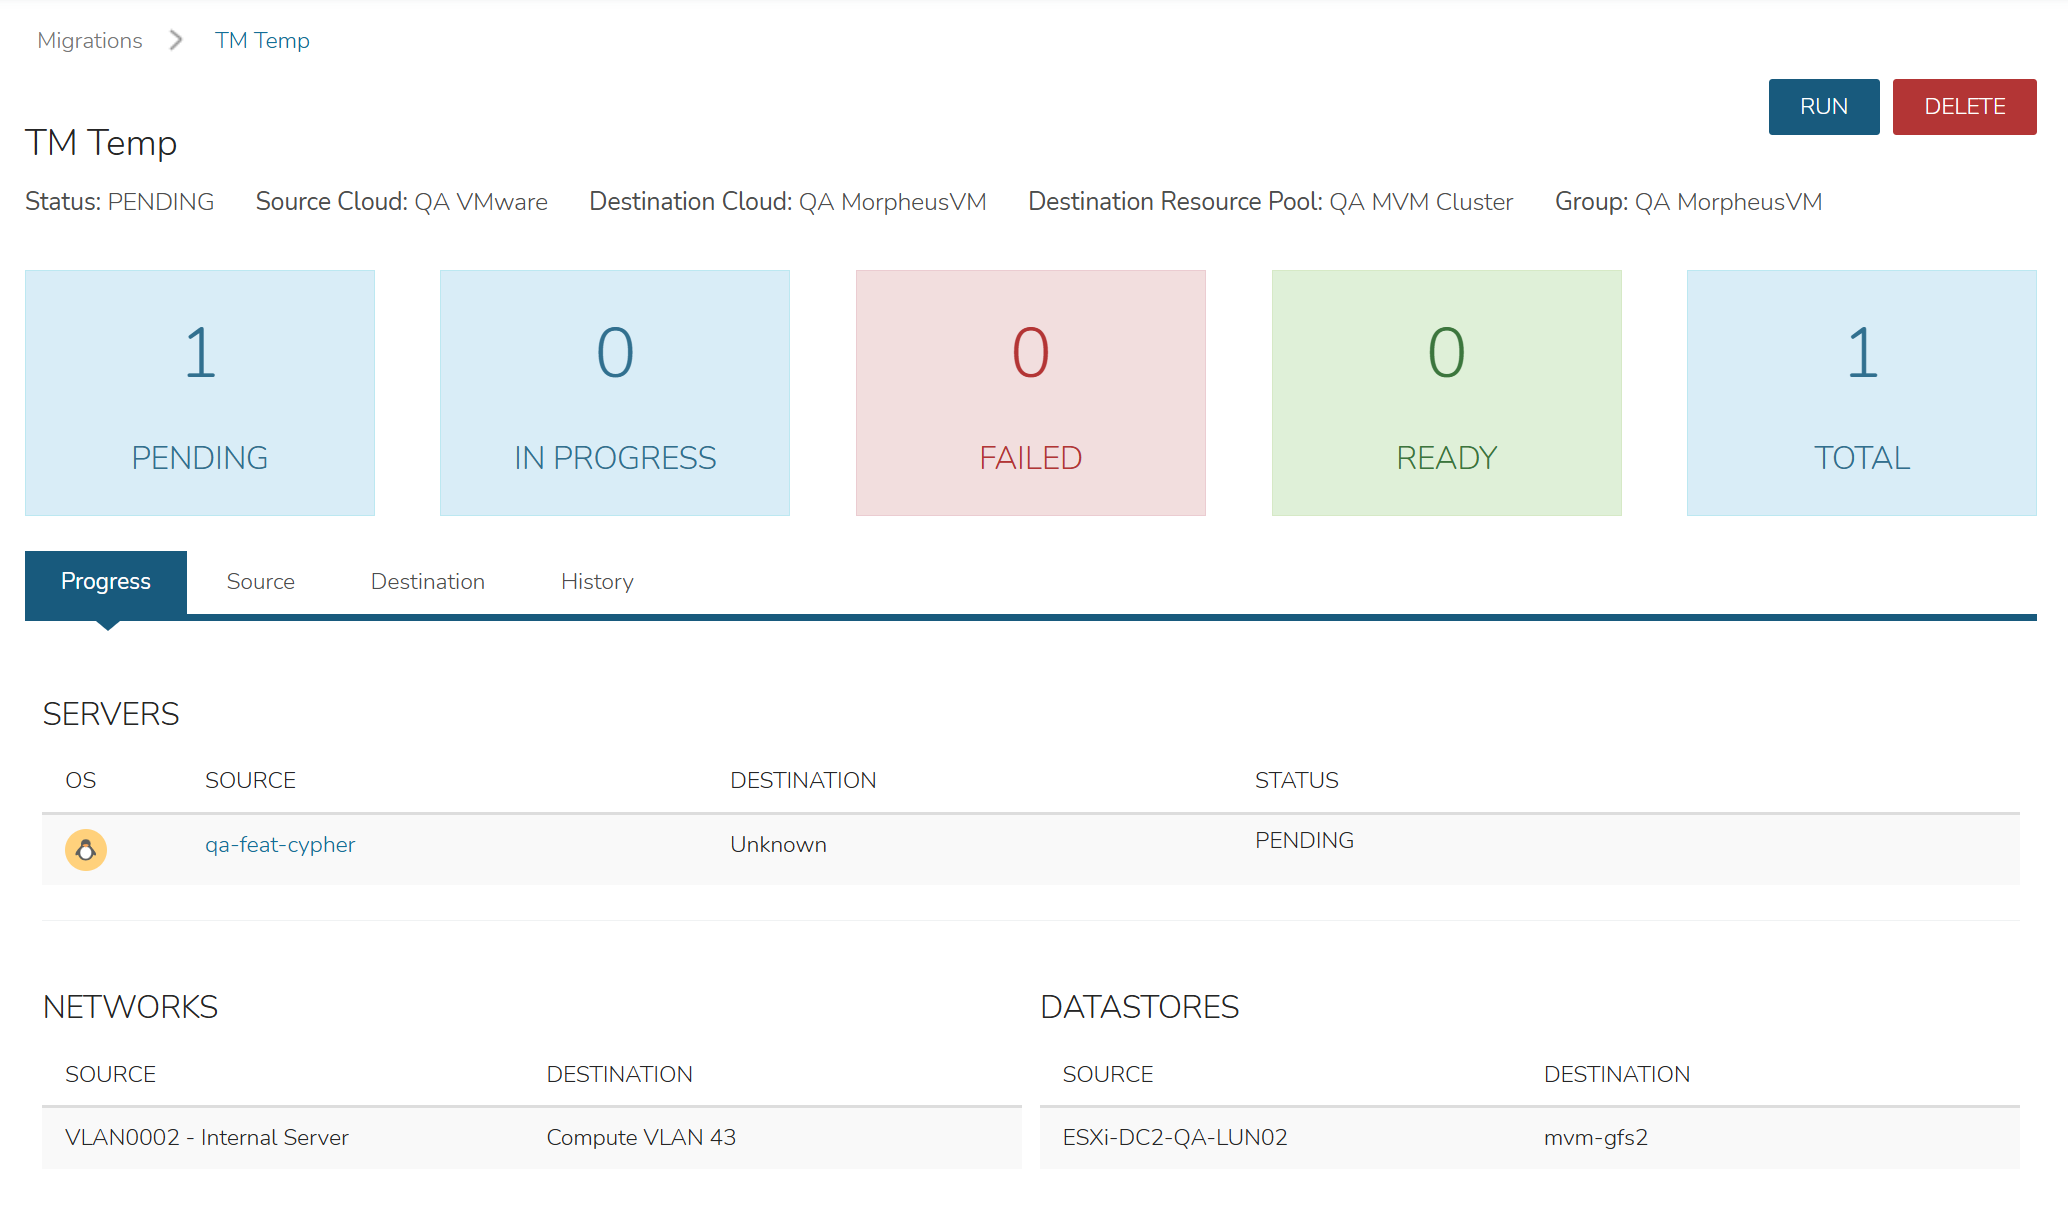Click the Servers DESTINATION column header
2068x1205 pixels.
(x=803, y=781)
